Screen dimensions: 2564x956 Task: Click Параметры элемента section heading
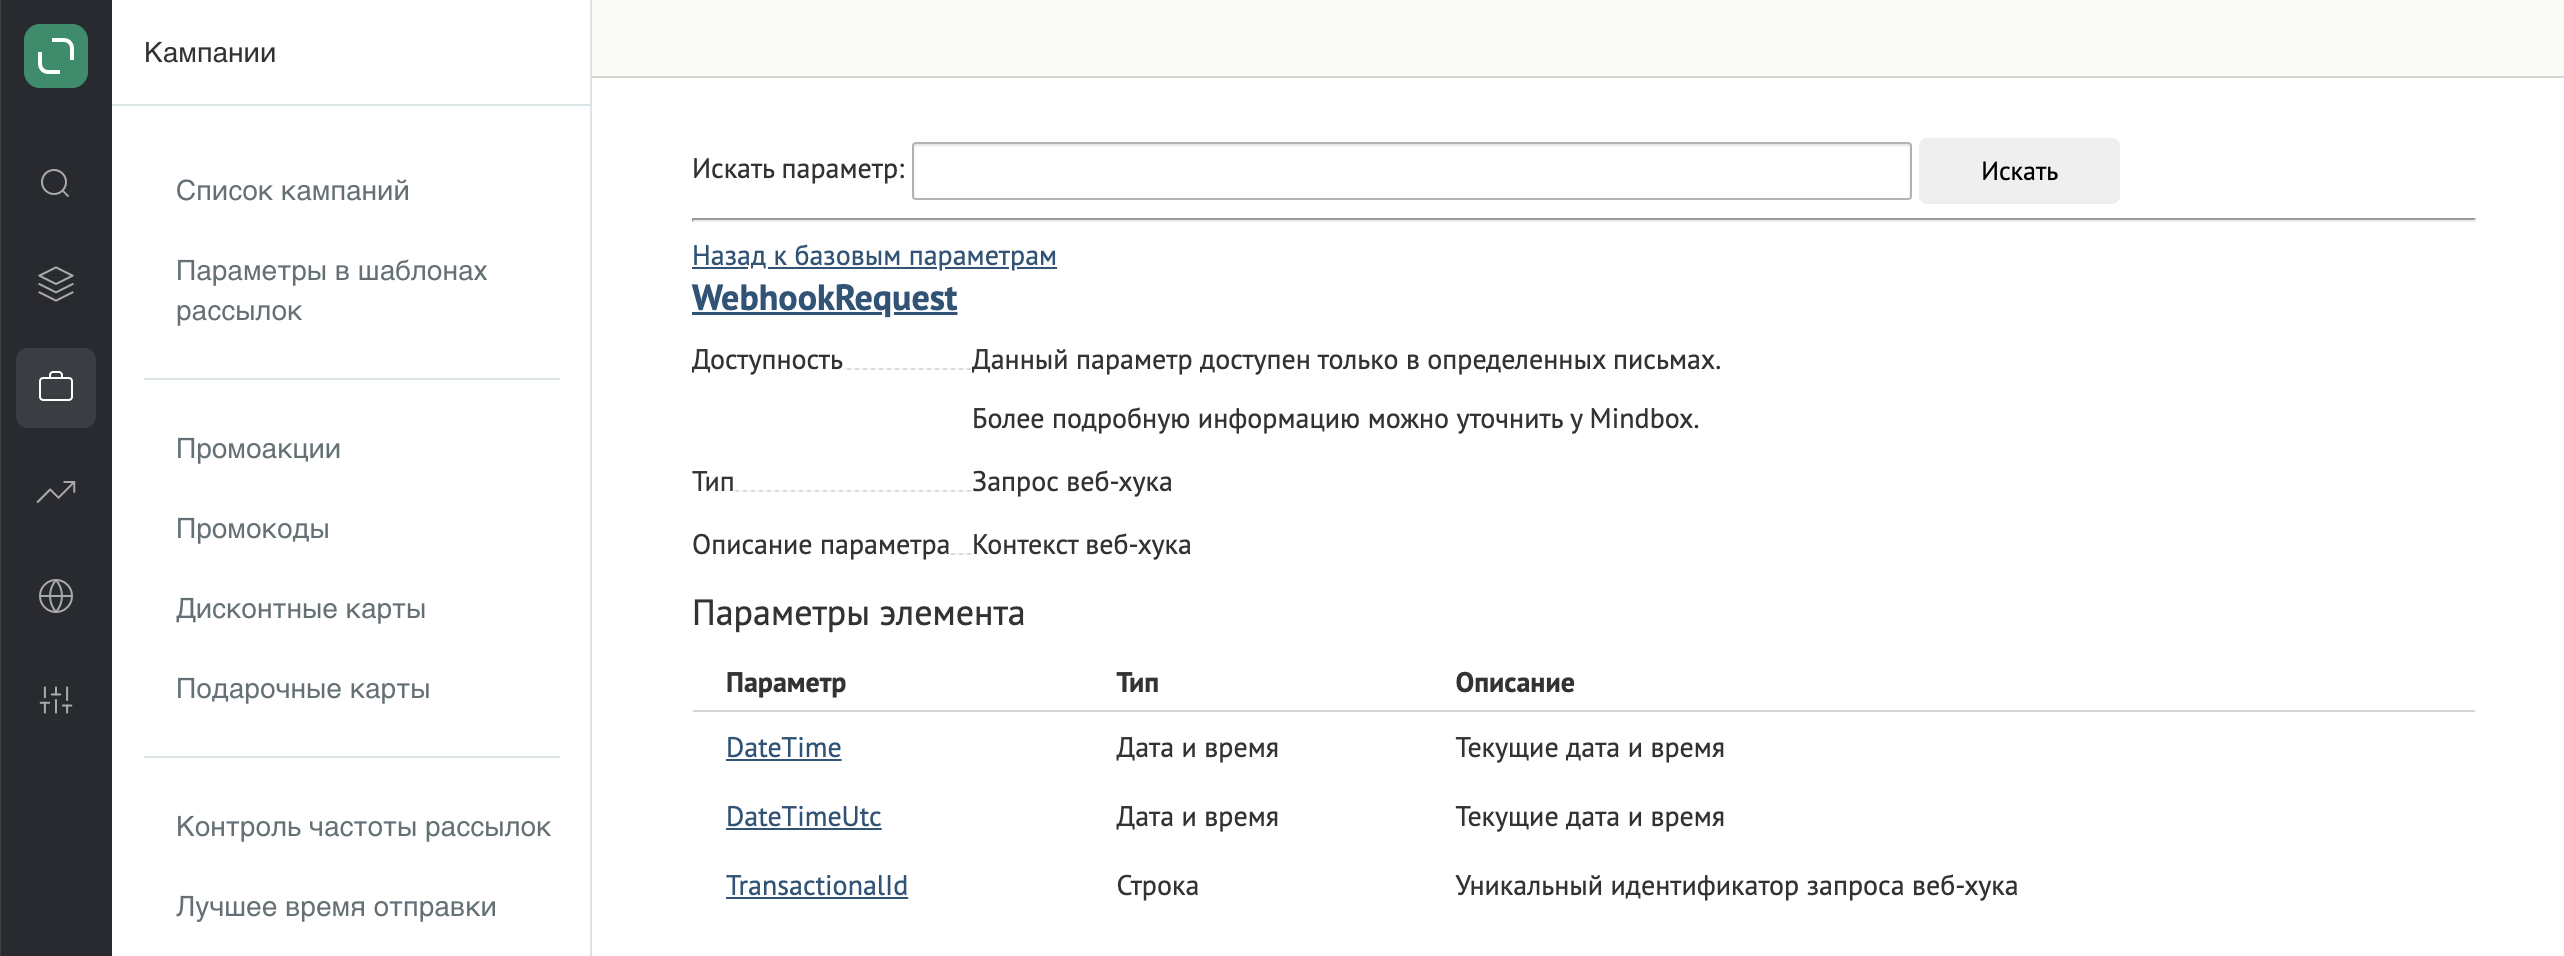858,613
